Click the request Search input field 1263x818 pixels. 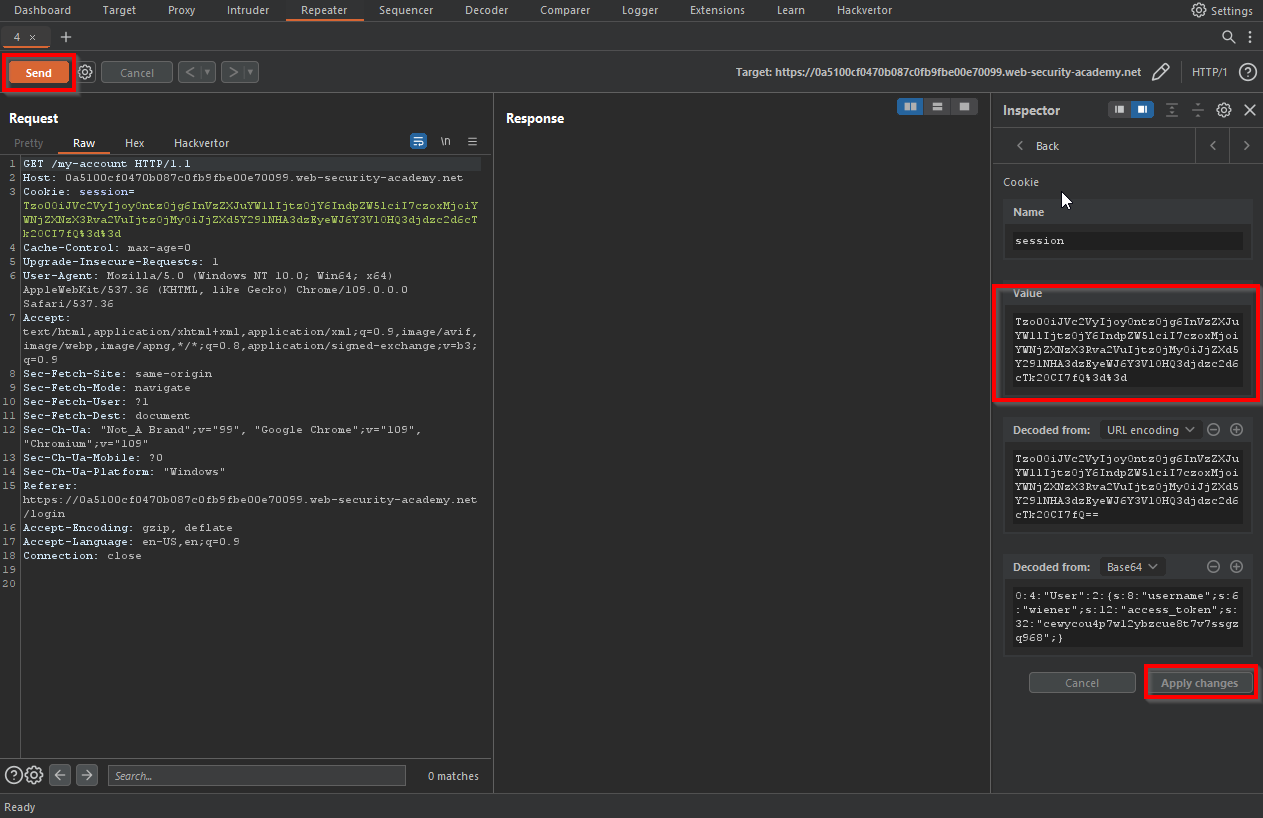pos(256,775)
